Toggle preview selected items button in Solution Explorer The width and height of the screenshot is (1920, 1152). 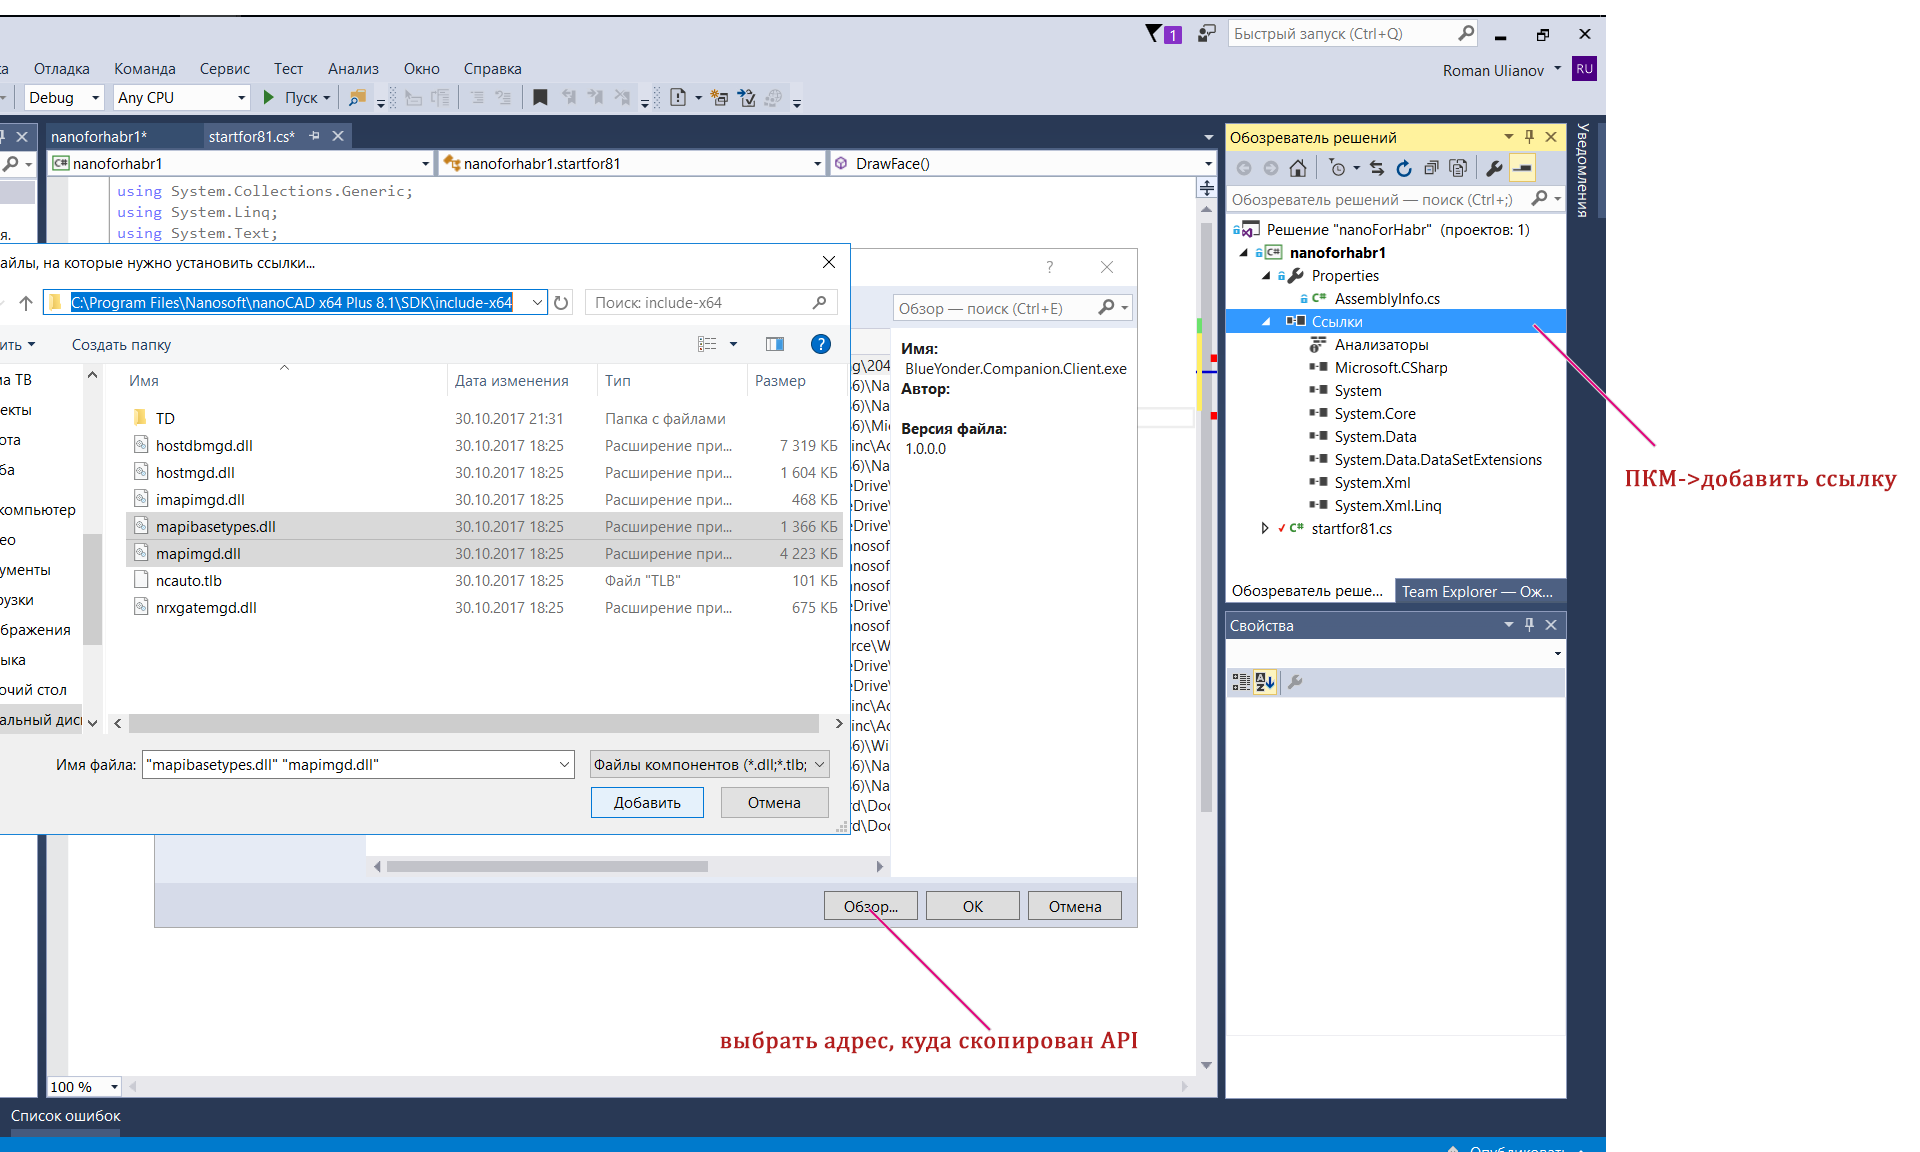(1522, 168)
